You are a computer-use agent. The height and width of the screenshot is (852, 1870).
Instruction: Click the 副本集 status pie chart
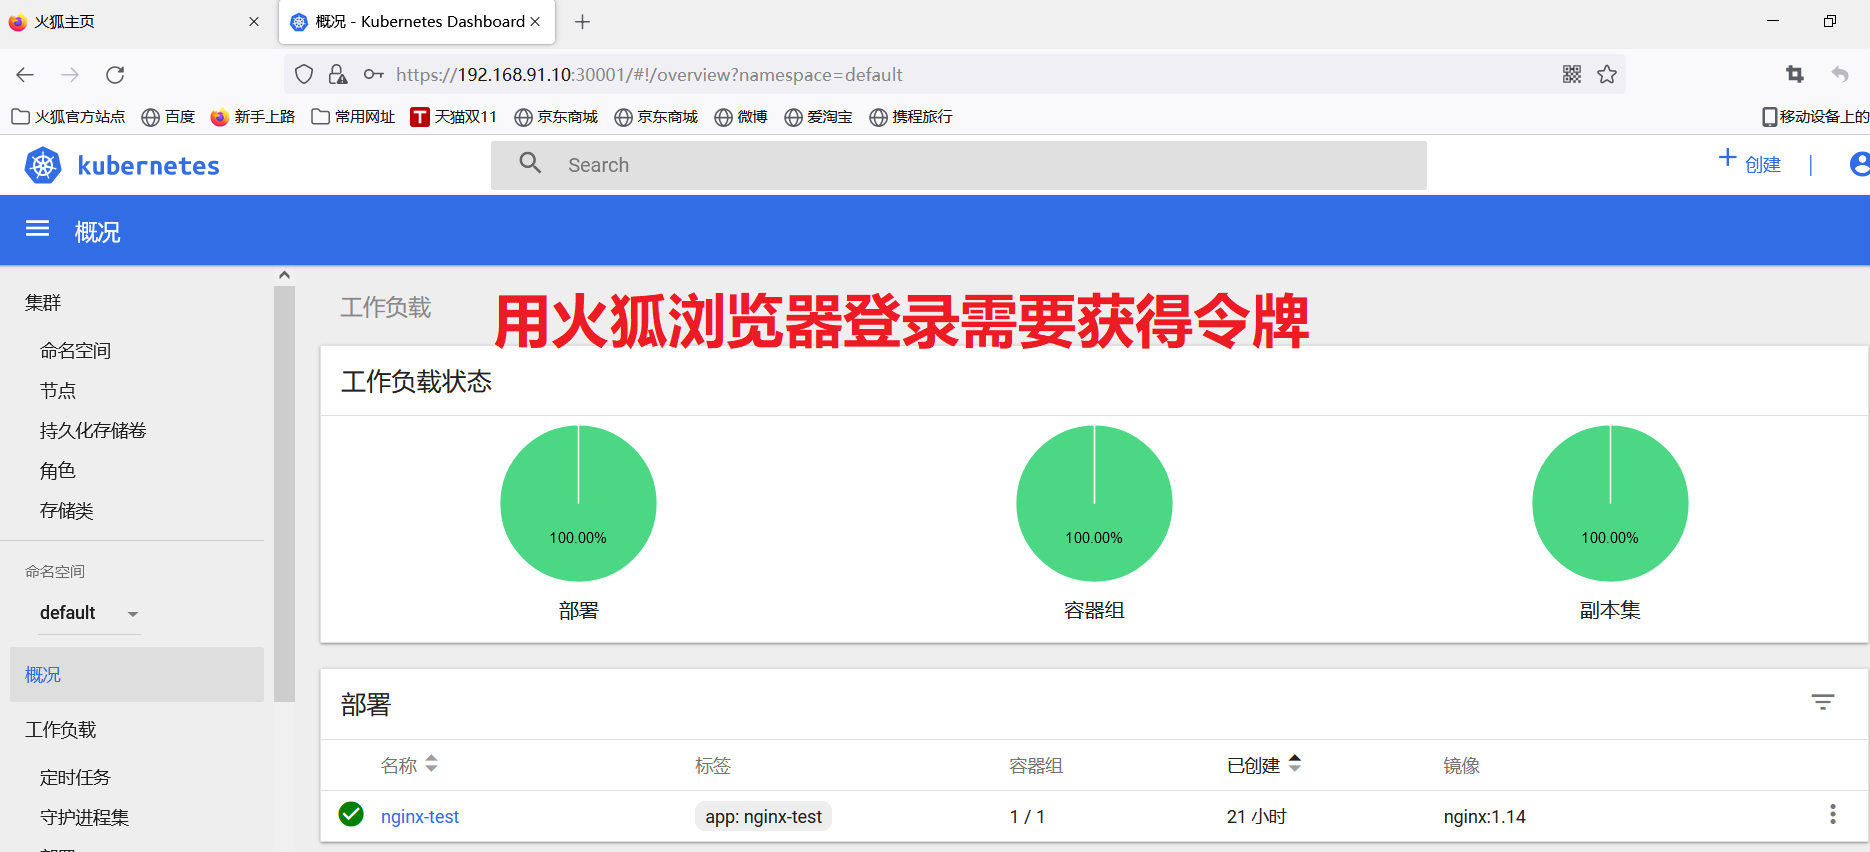point(1610,503)
